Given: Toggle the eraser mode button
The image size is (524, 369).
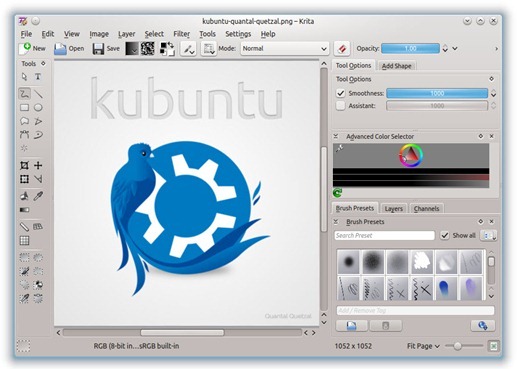Looking at the screenshot, I should [x=342, y=49].
